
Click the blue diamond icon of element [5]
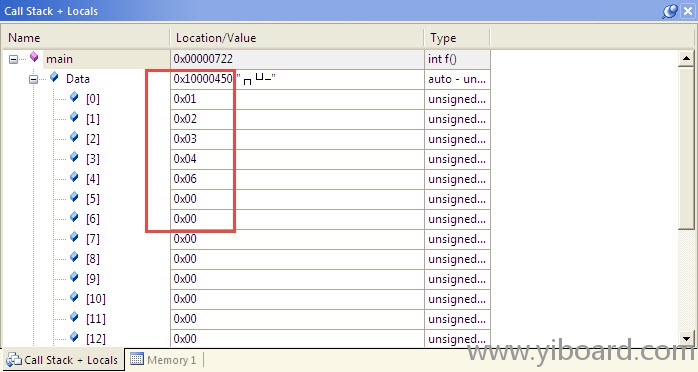click(x=74, y=198)
